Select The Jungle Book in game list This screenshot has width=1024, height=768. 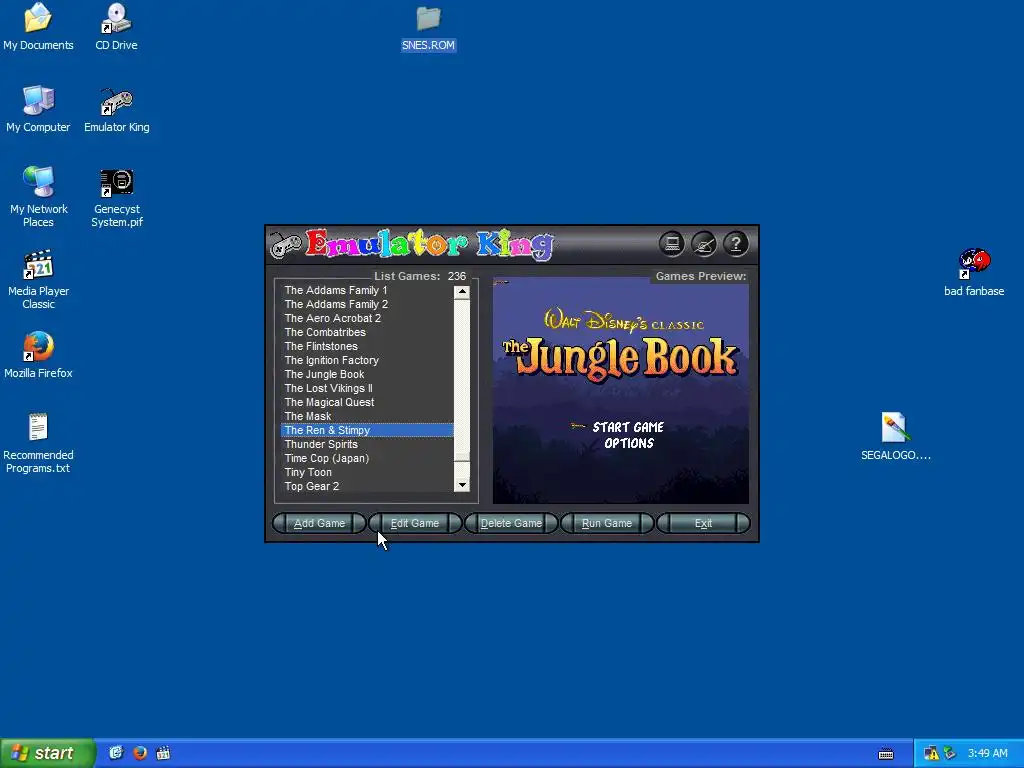(x=367, y=374)
